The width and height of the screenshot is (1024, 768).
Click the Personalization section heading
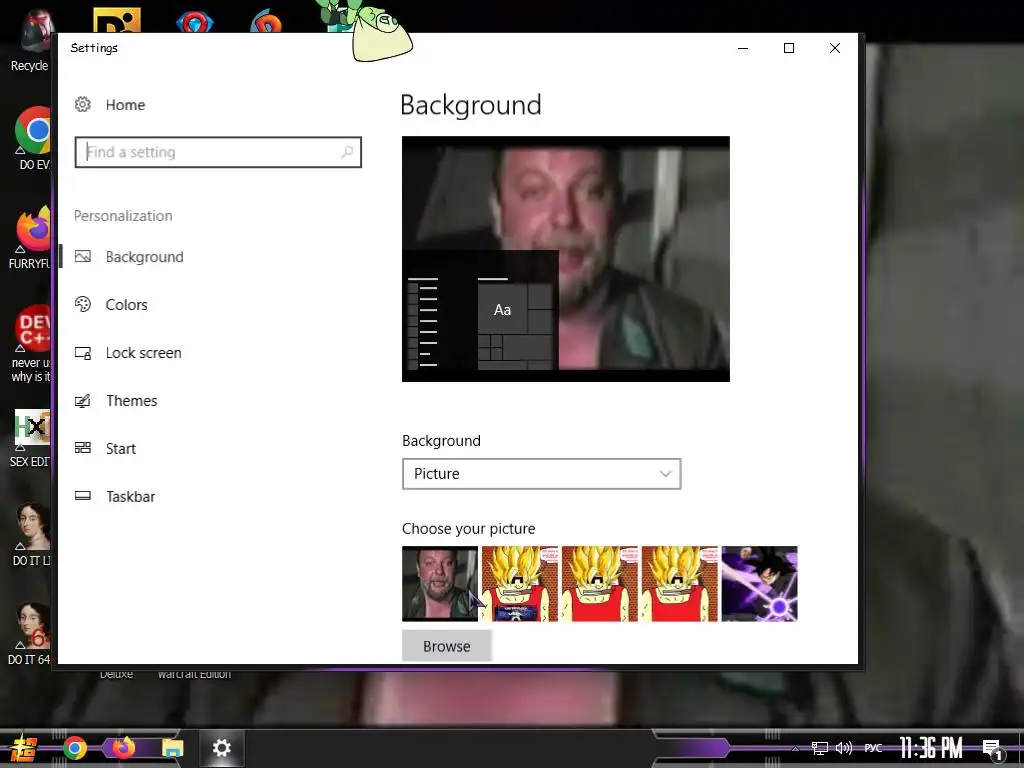[x=123, y=216]
